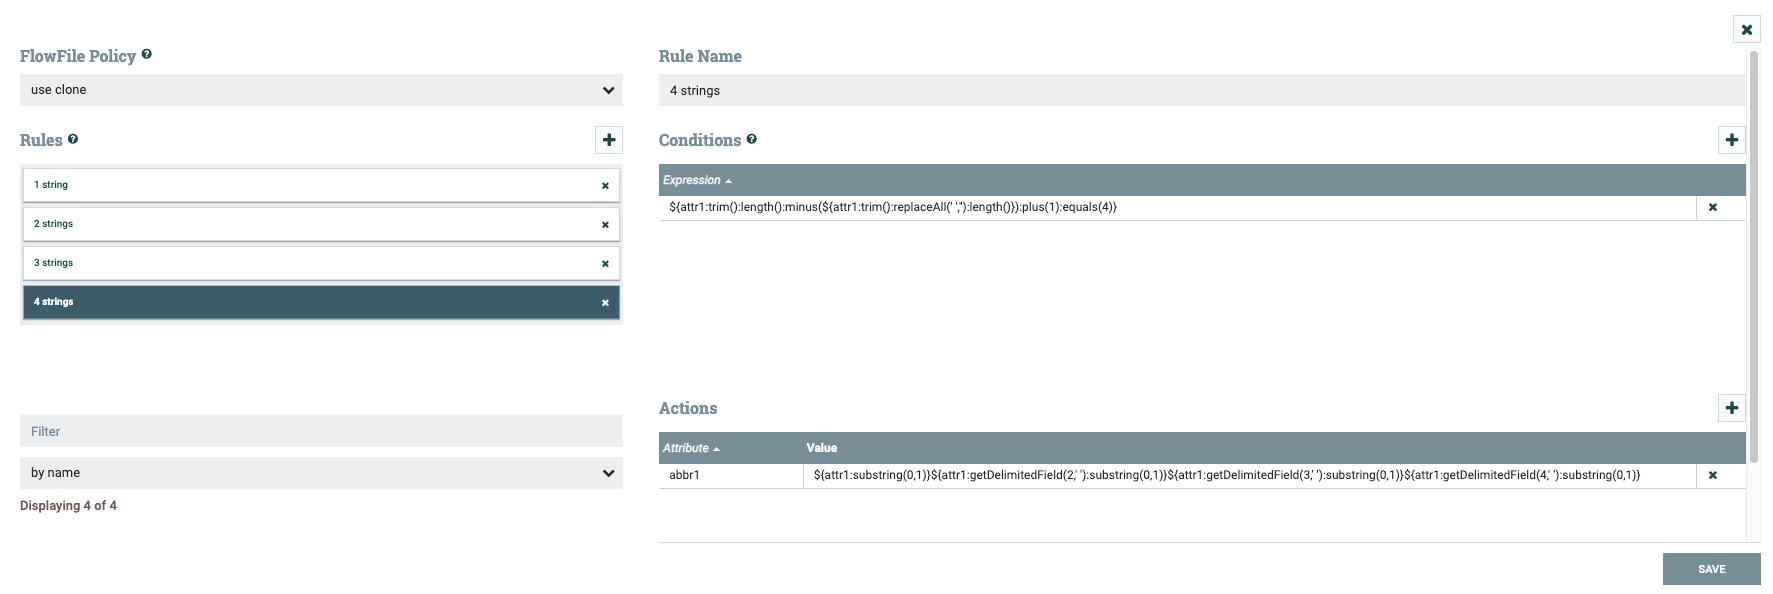This screenshot has height=594, width=1773.
Task: Click the vertical scrollbar on the right
Action: tap(1753, 256)
